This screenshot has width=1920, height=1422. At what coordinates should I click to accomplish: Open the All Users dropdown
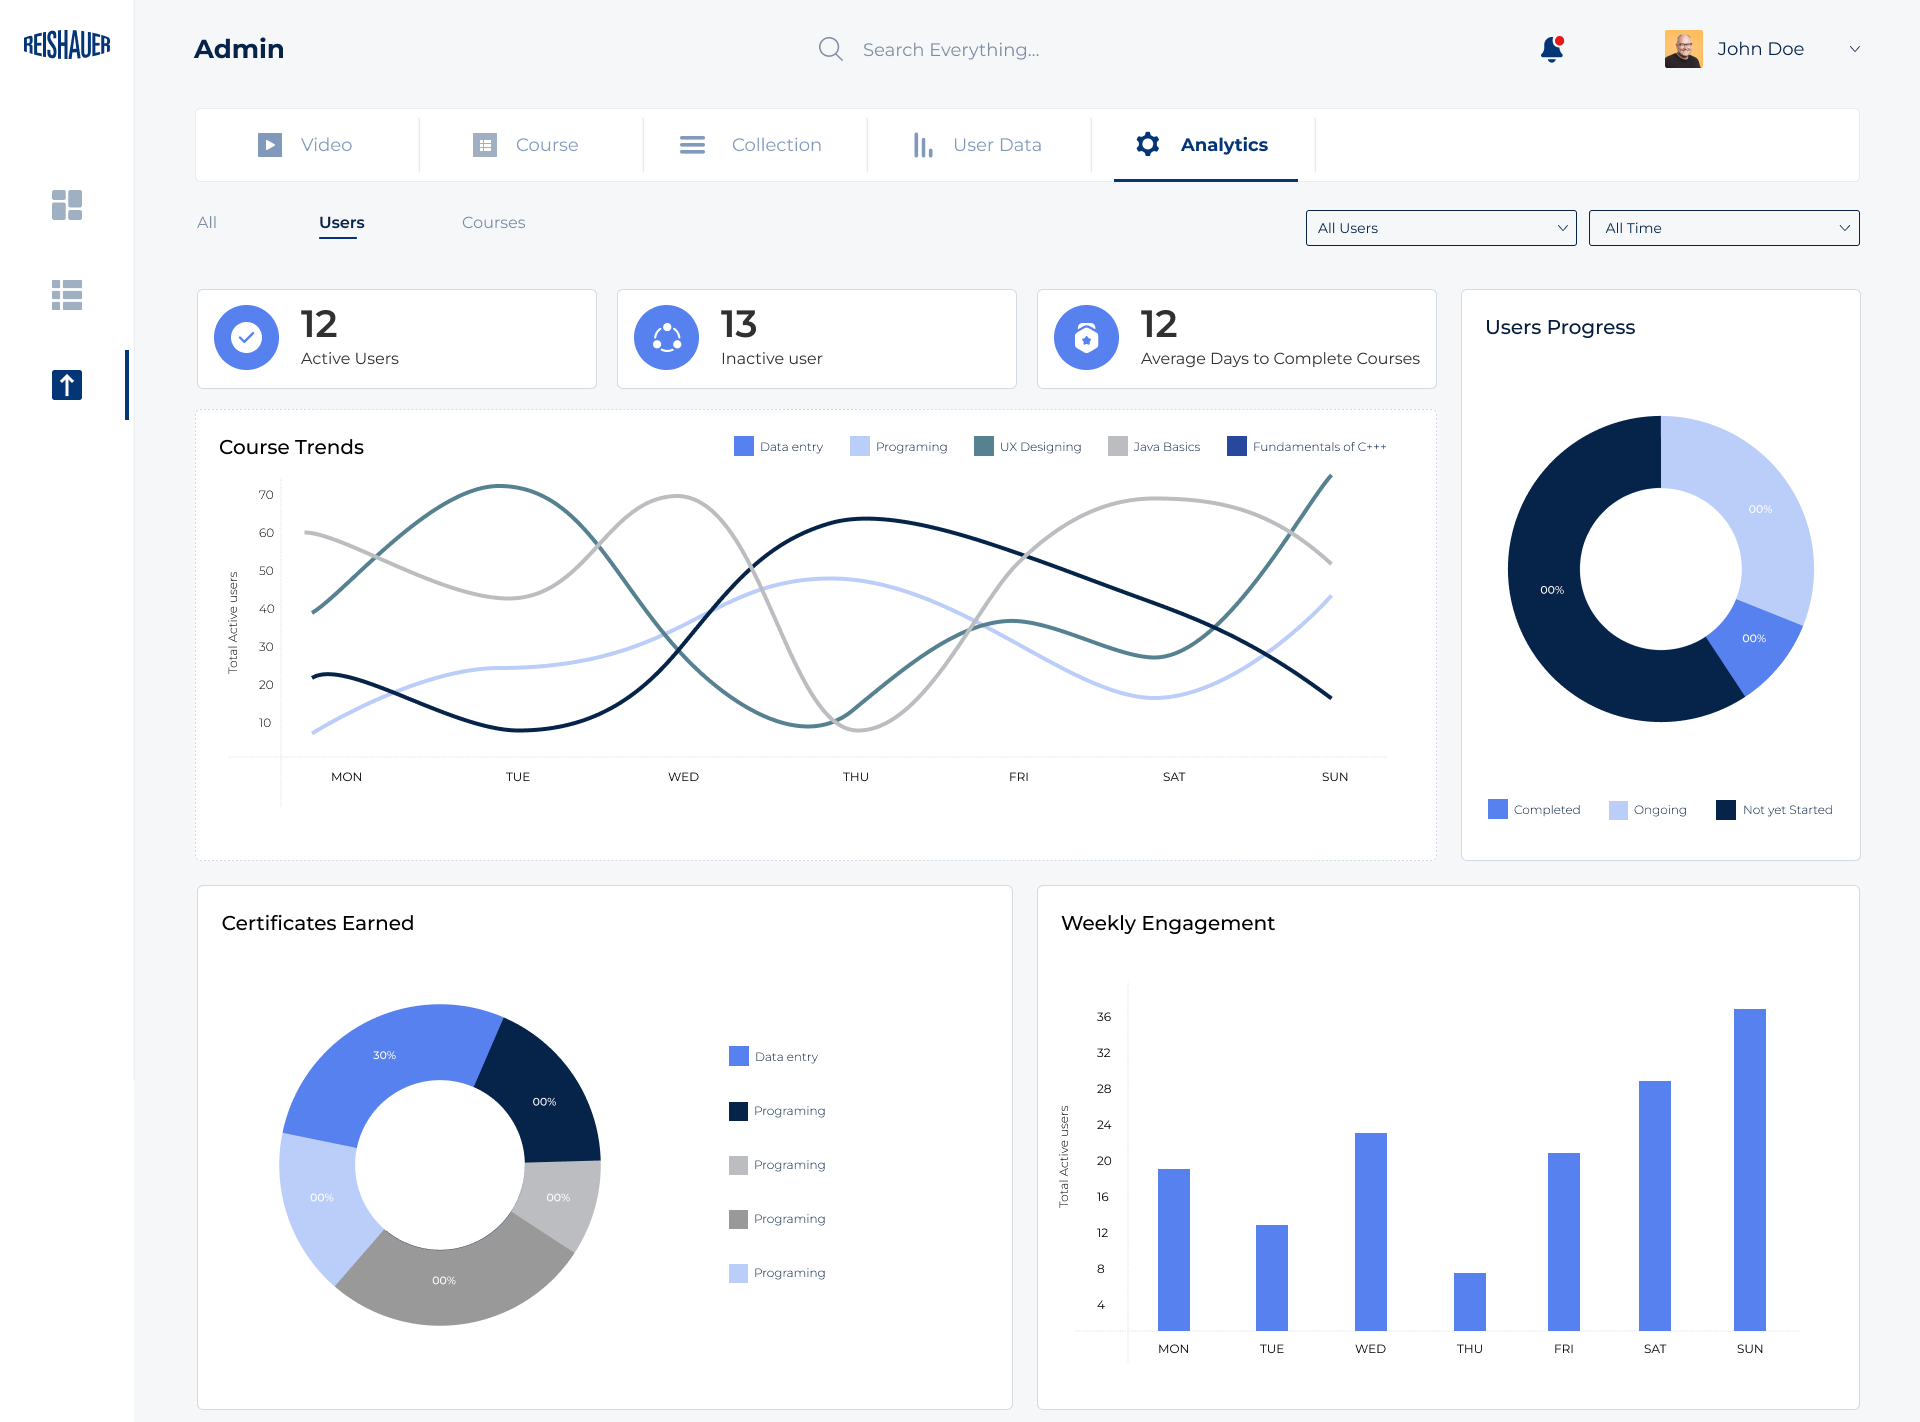[x=1441, y=228]
